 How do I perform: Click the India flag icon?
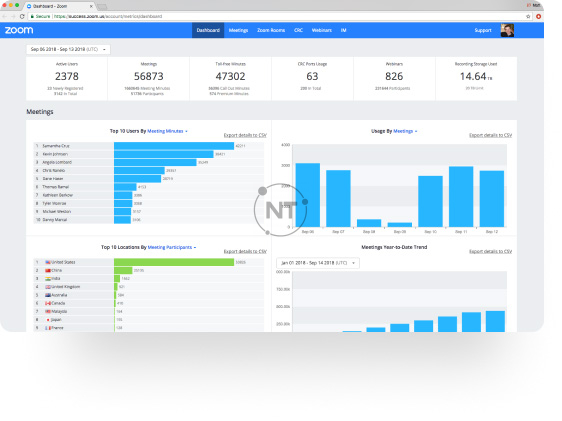(x=48, y=279)
